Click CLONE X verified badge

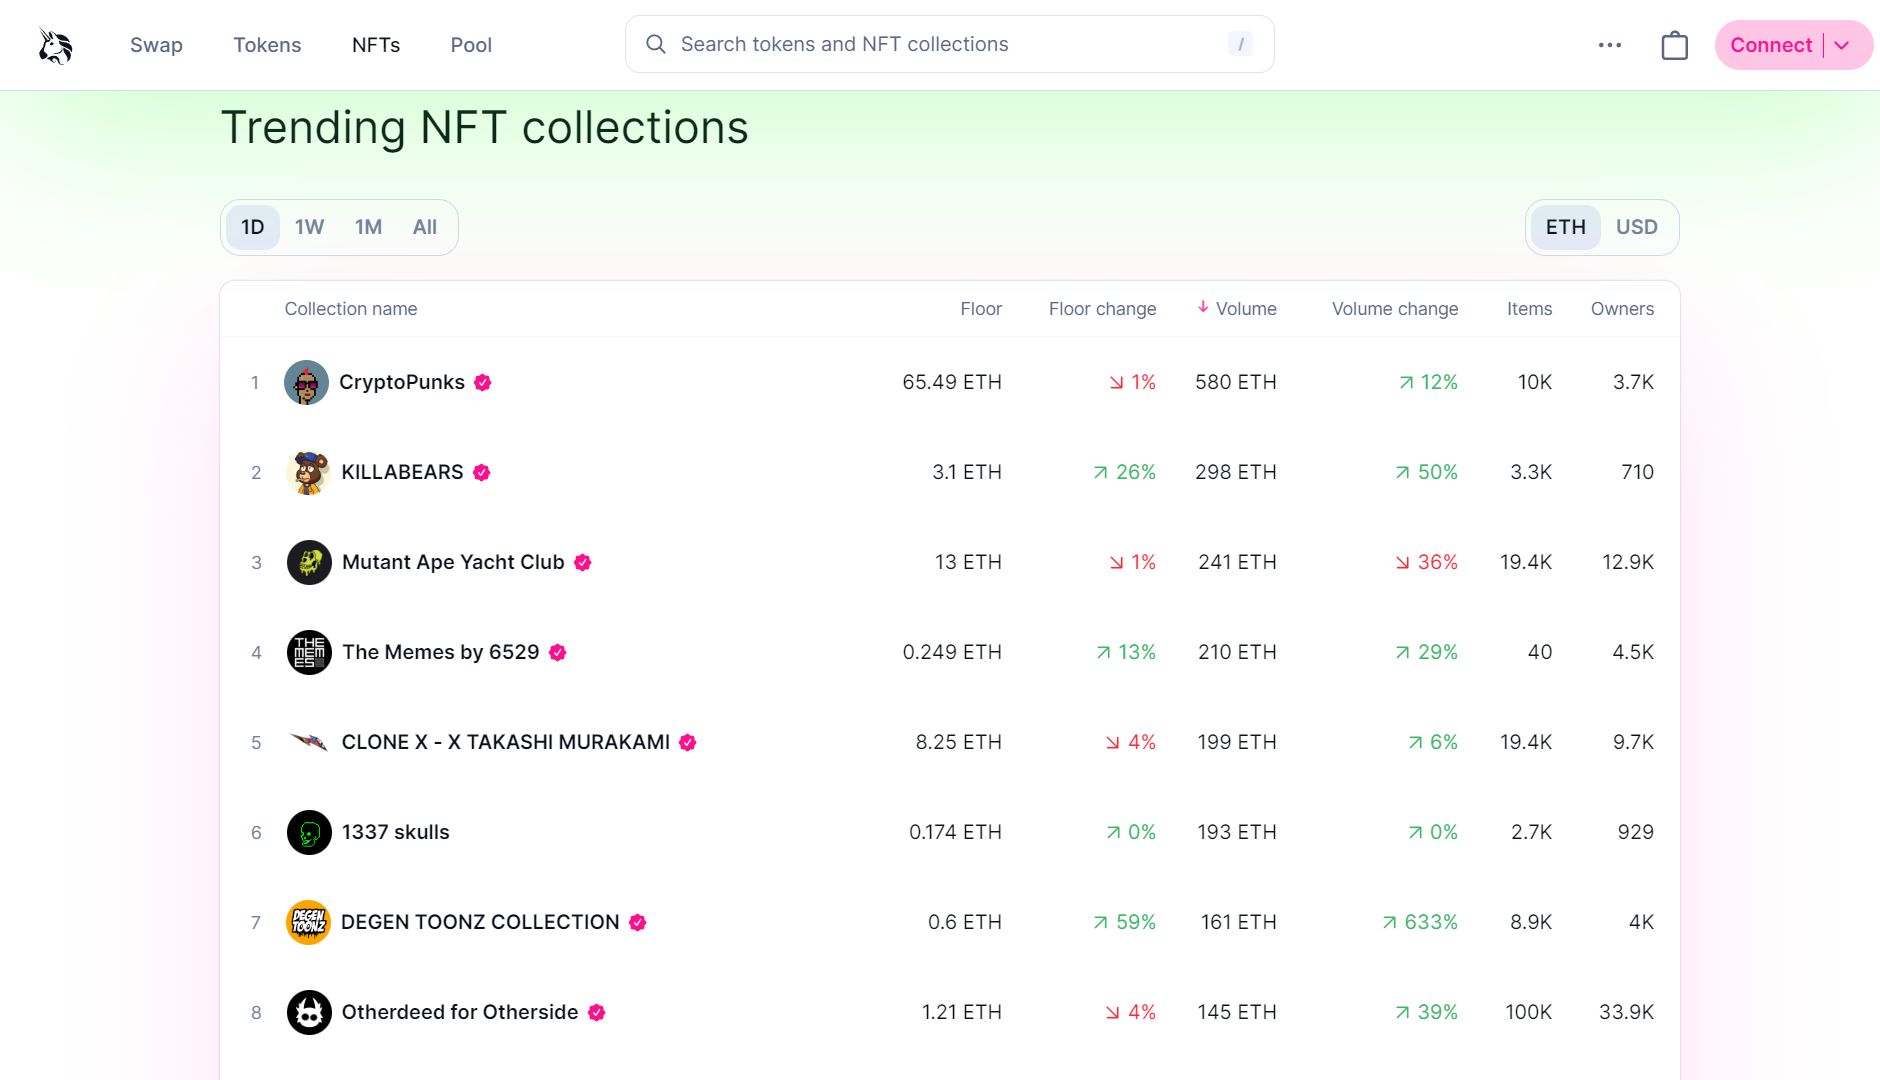688,742
